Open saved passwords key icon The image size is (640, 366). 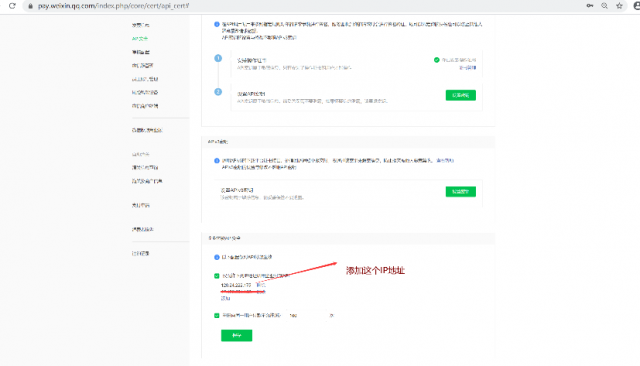click(x=590, y=6)
